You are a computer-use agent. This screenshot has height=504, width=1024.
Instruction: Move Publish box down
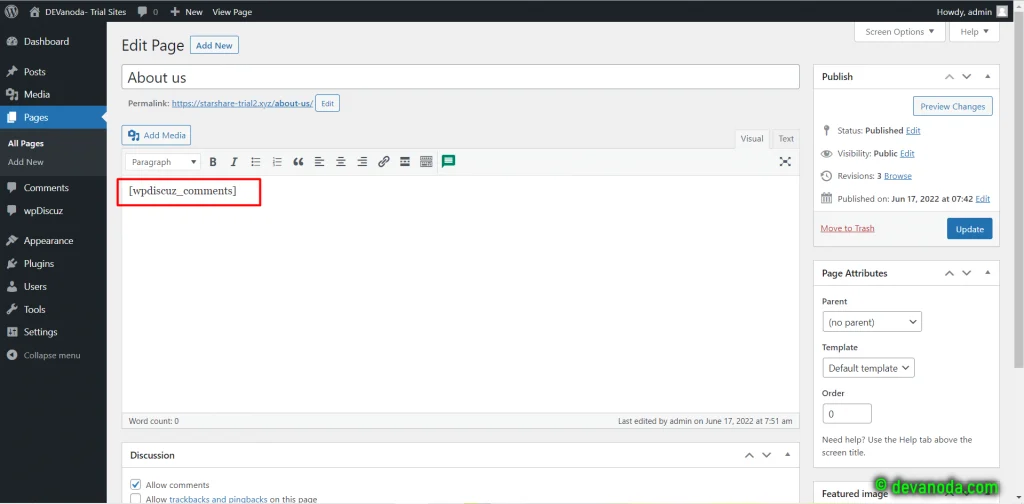(967, 77)
